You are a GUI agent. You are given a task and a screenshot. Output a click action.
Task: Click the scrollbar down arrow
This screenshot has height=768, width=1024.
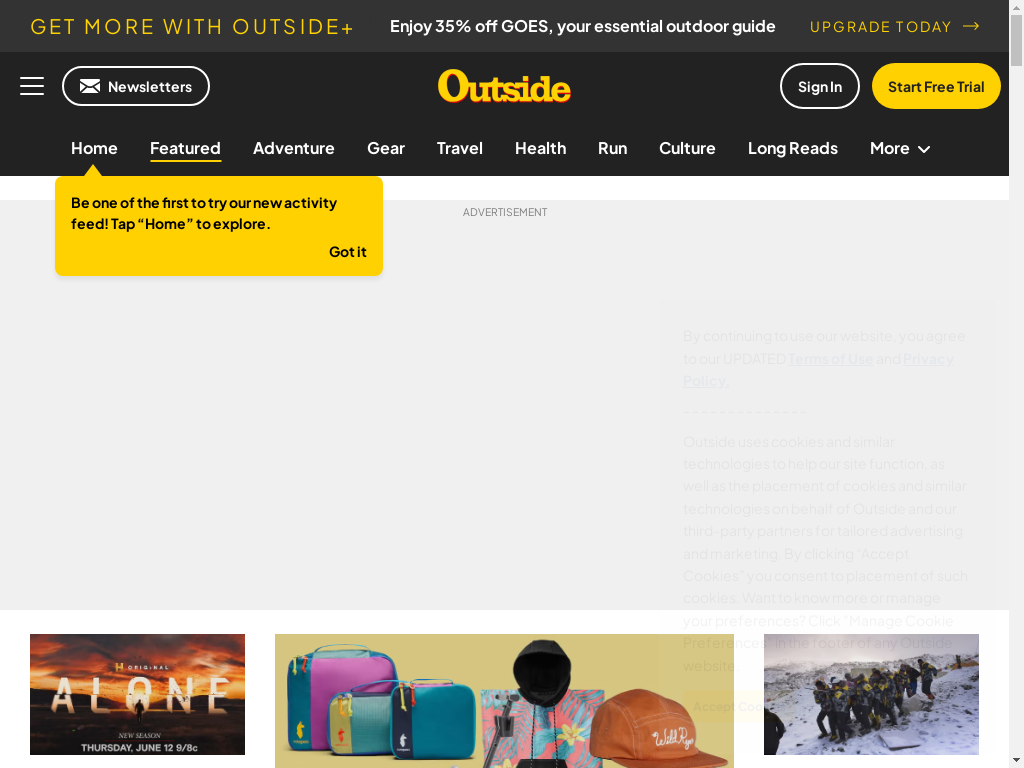[1016, 761]
